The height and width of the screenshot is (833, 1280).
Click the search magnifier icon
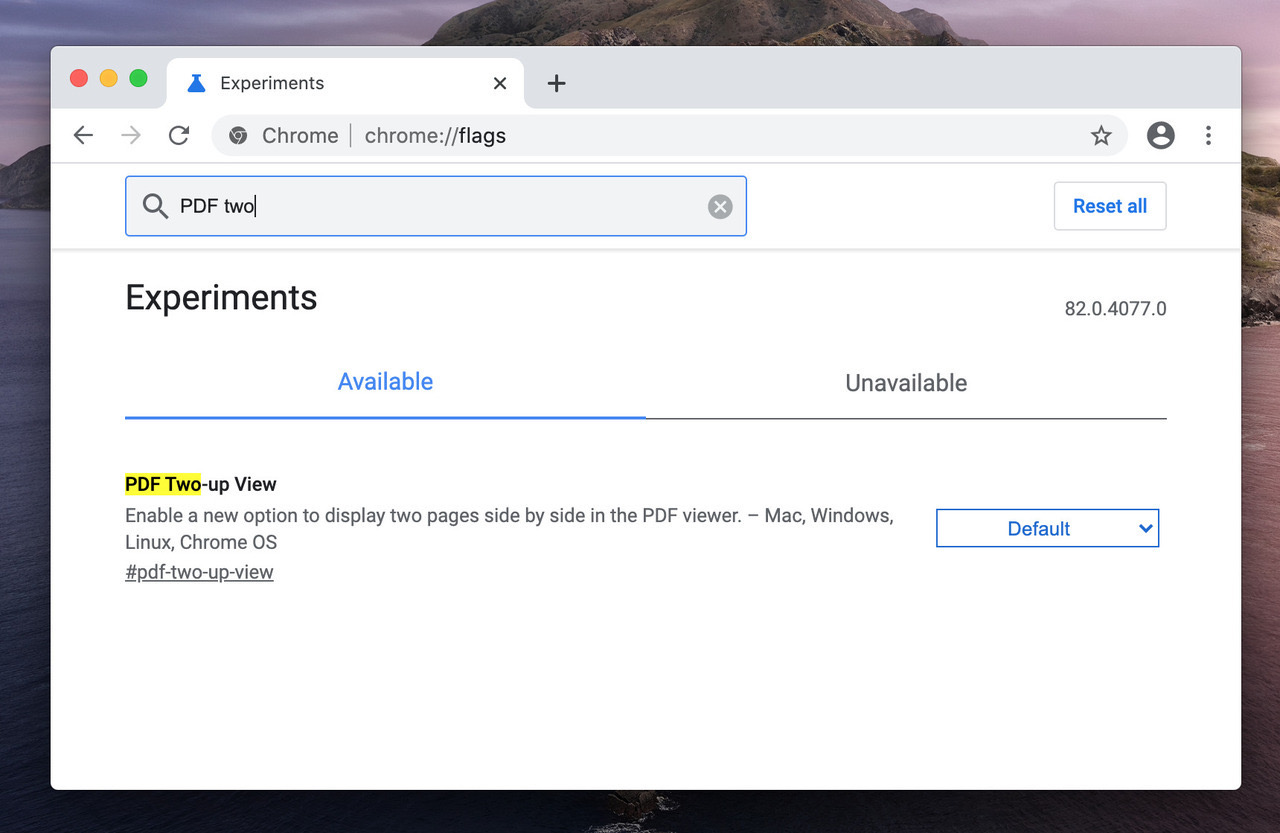click(155, 207)
